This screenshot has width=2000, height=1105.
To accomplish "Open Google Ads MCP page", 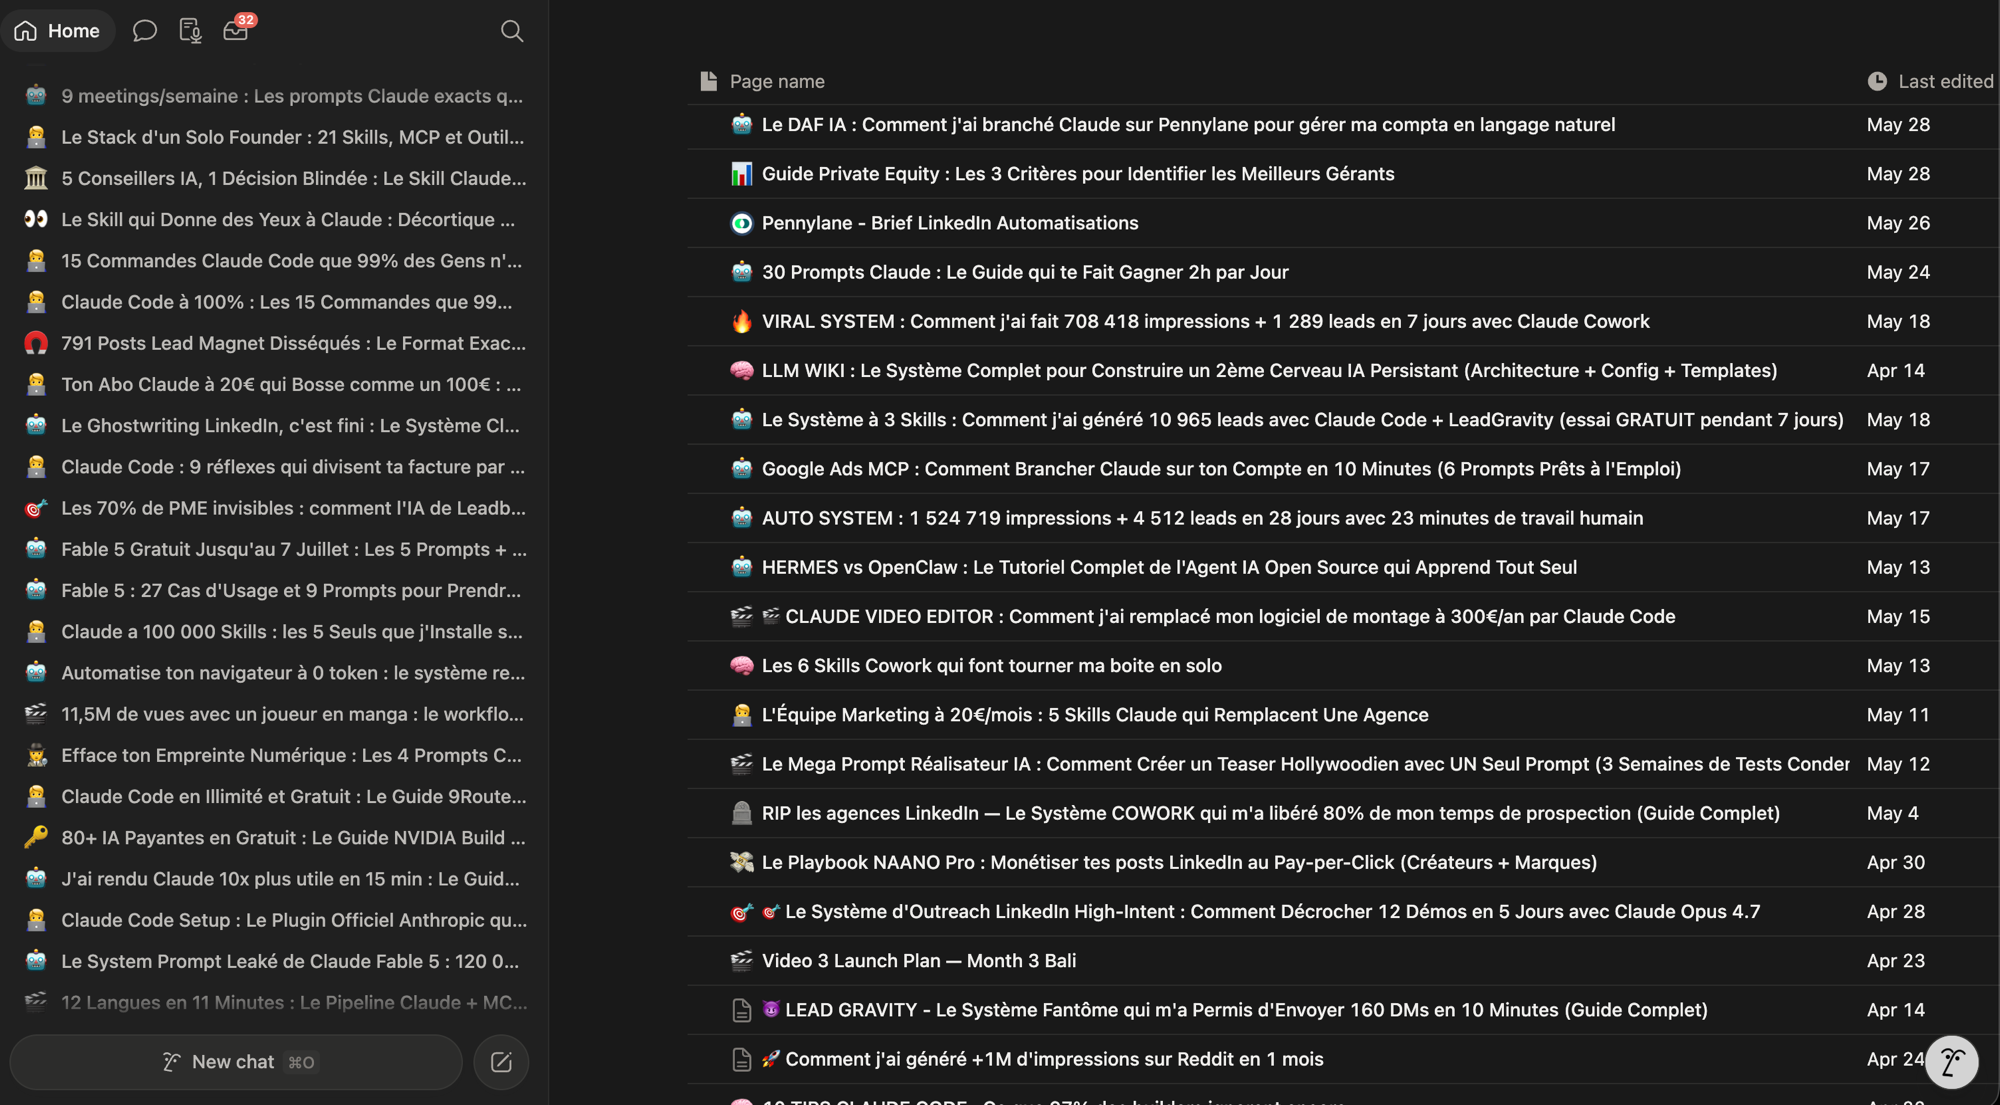I will [1221, 469].
